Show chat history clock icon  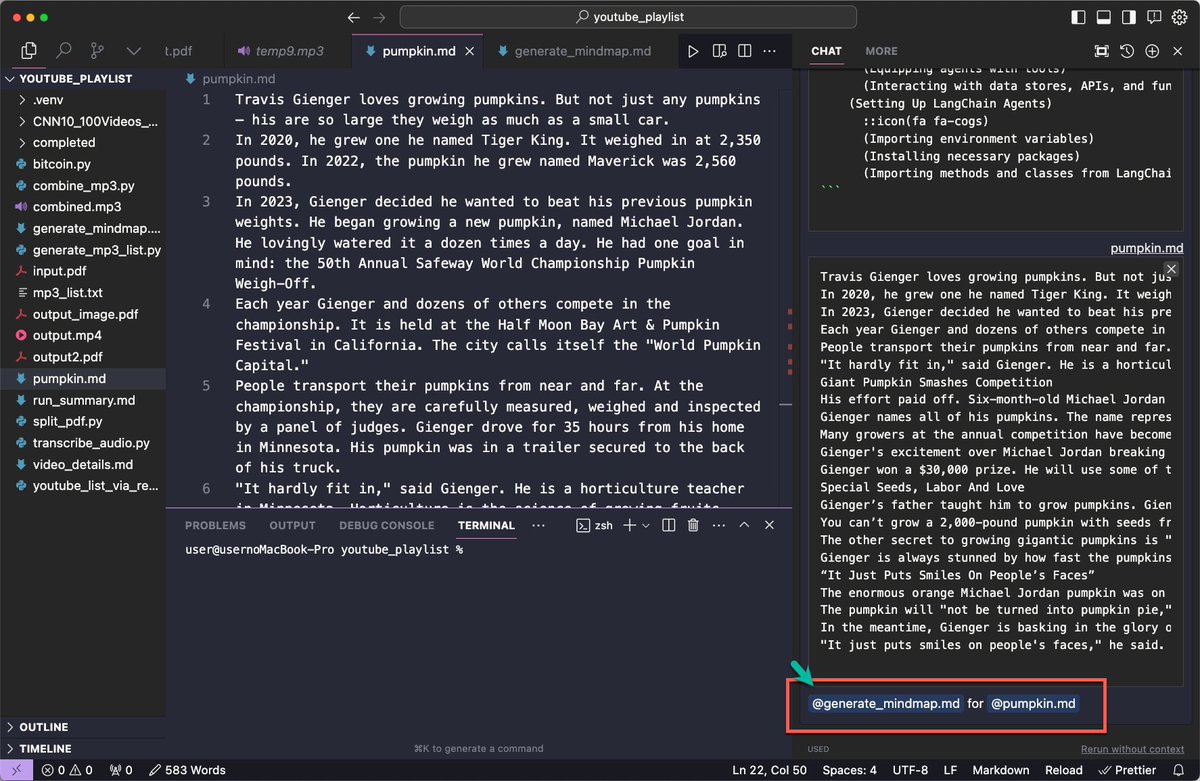click(1127, 51)
